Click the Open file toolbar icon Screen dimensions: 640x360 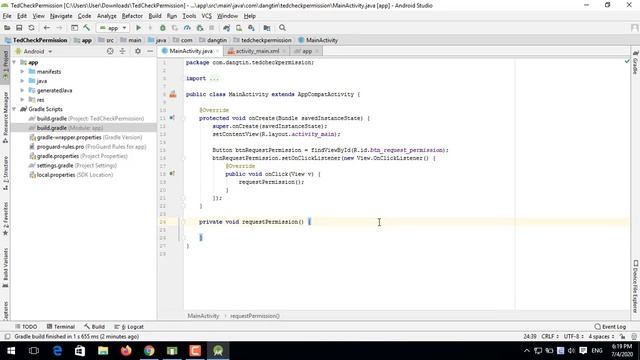coord(7,28)
